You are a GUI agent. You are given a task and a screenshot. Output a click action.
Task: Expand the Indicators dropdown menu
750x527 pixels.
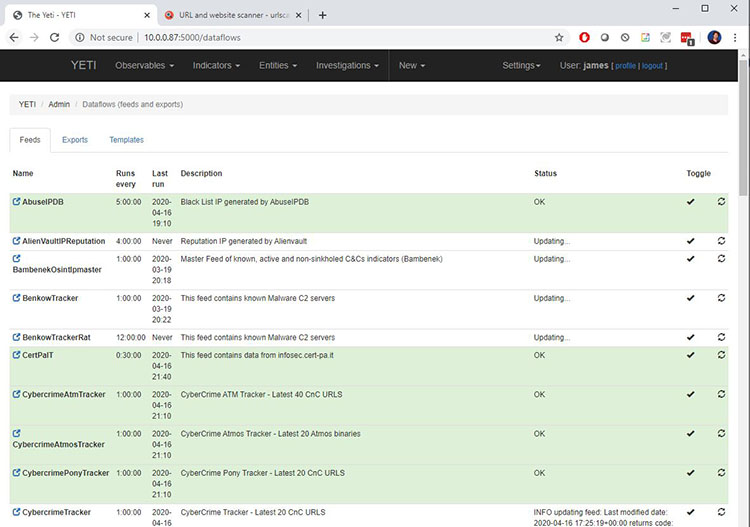pos(216,66)
